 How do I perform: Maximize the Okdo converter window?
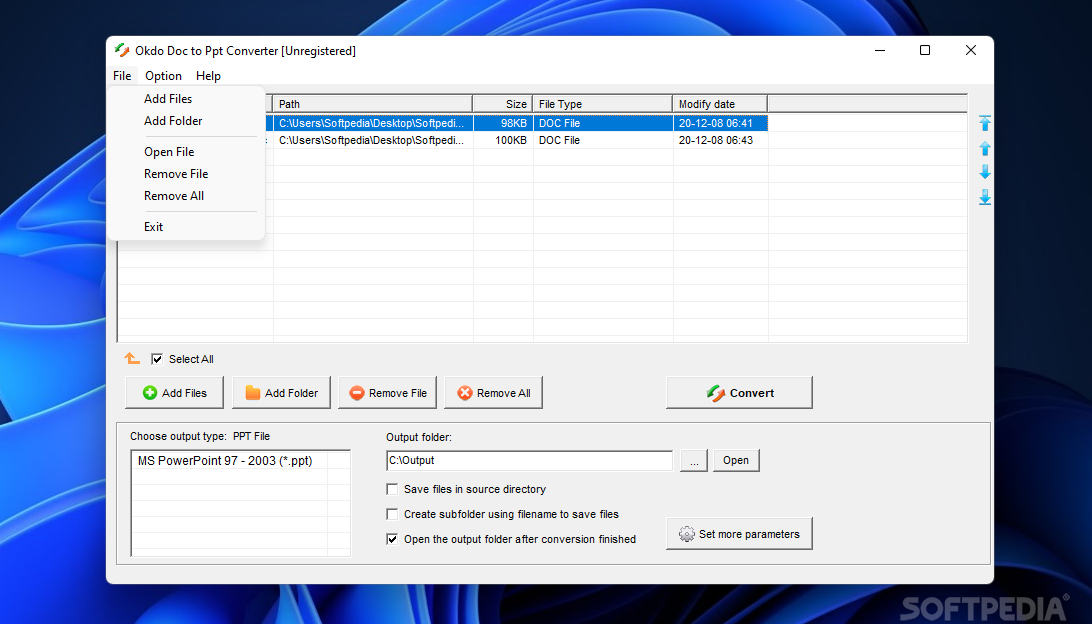tap(925, 50)
